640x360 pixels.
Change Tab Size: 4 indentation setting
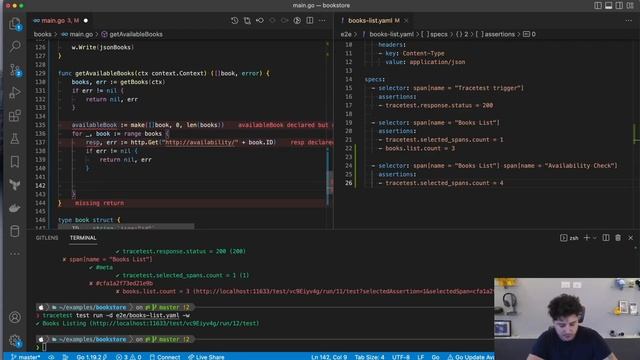(x=369, y=357)
